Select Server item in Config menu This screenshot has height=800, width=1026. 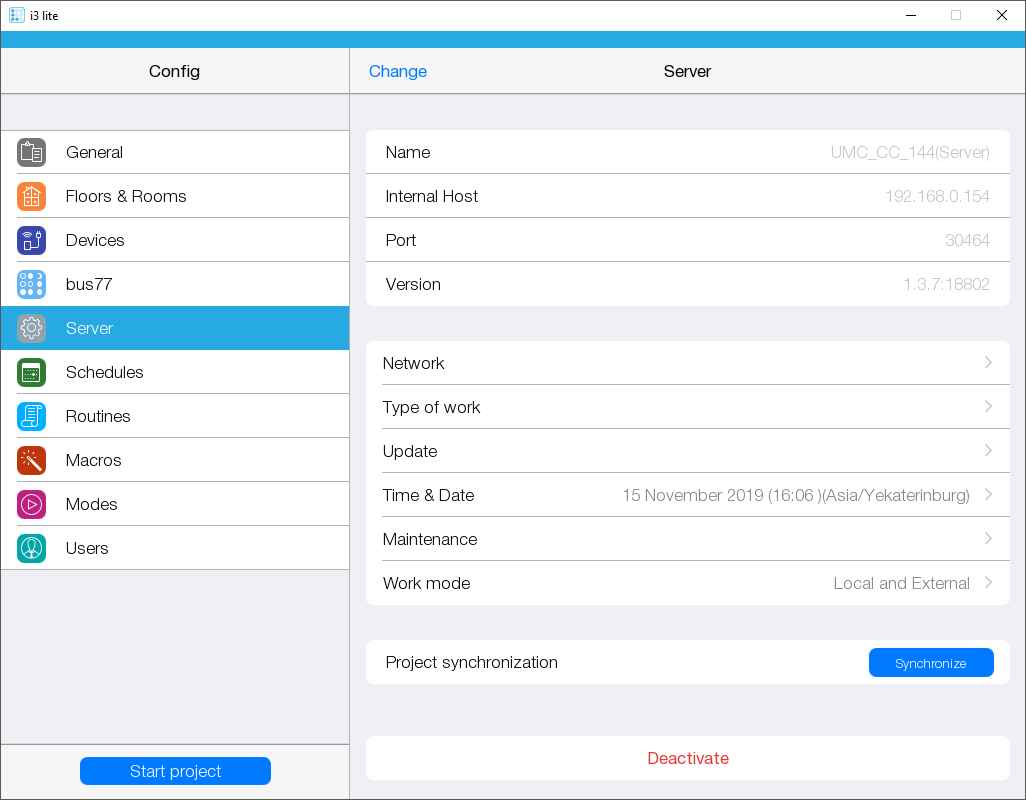175,328
